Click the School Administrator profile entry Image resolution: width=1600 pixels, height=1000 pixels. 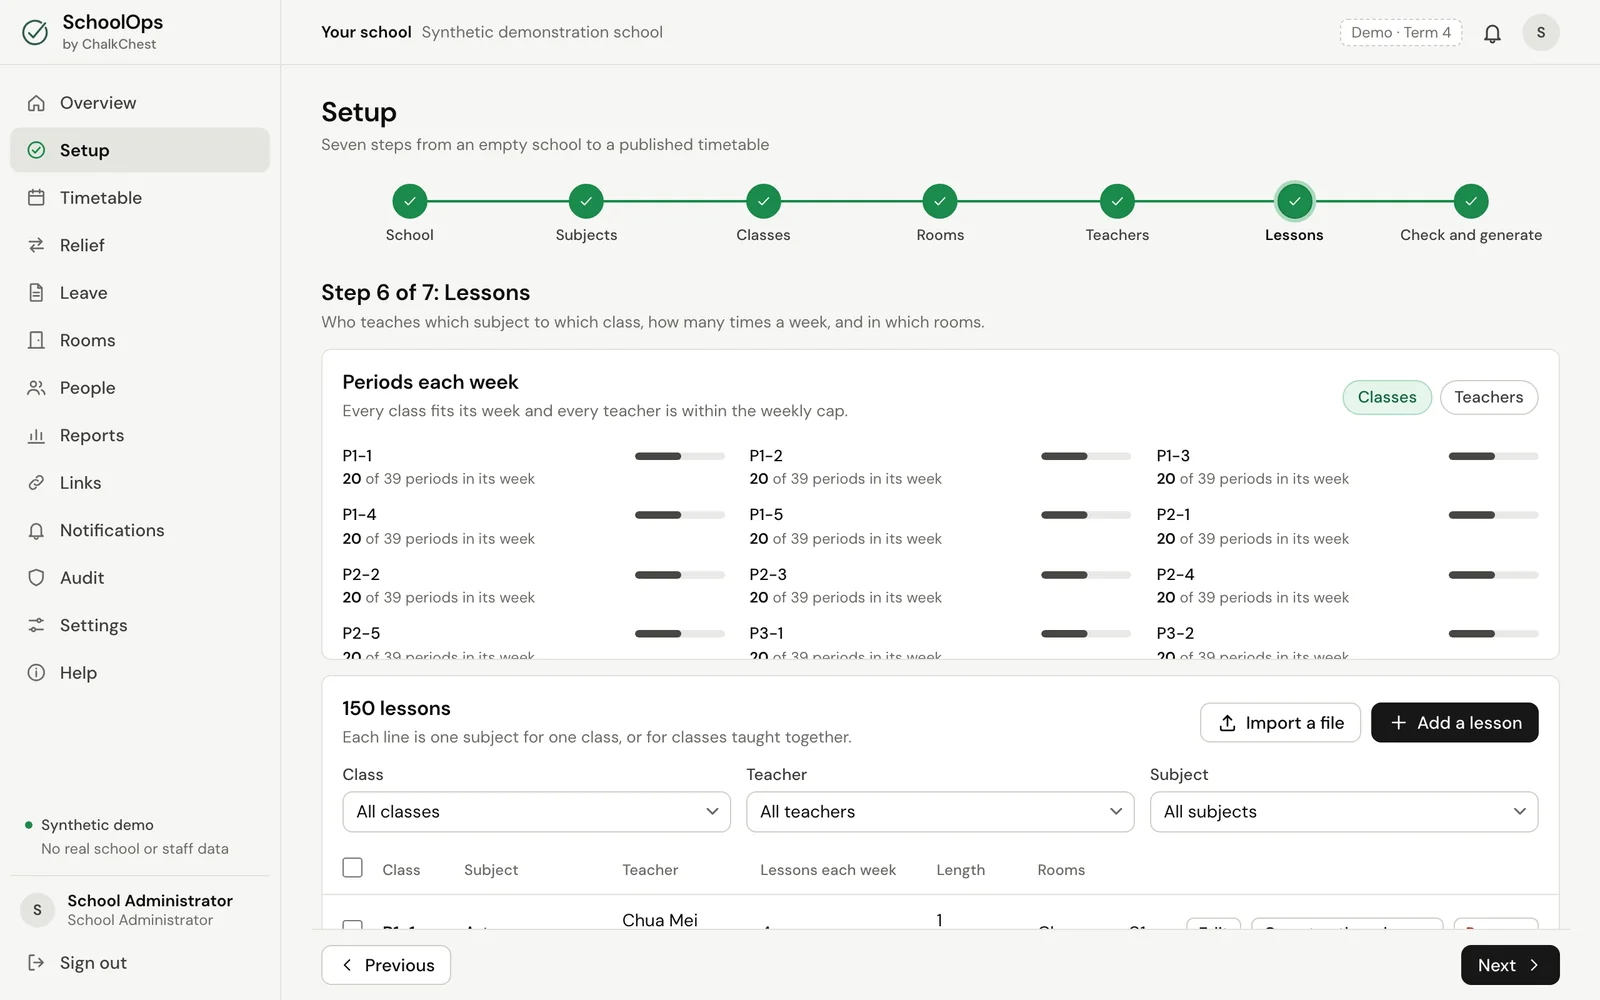140,910
